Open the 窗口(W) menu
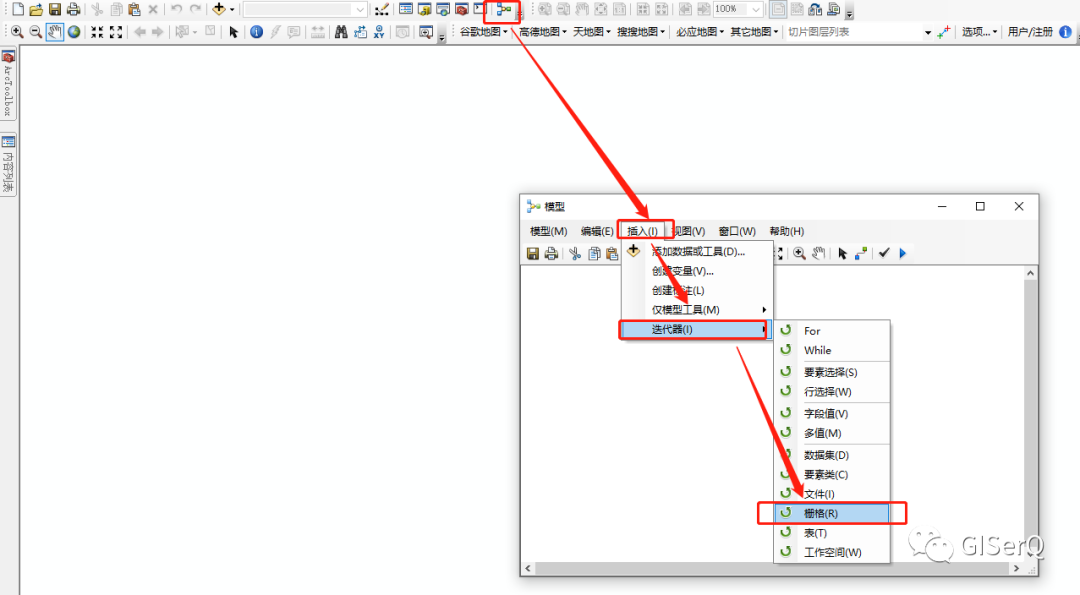The height and width of the screenshot is (595, 1080). (x=737, y=231)
